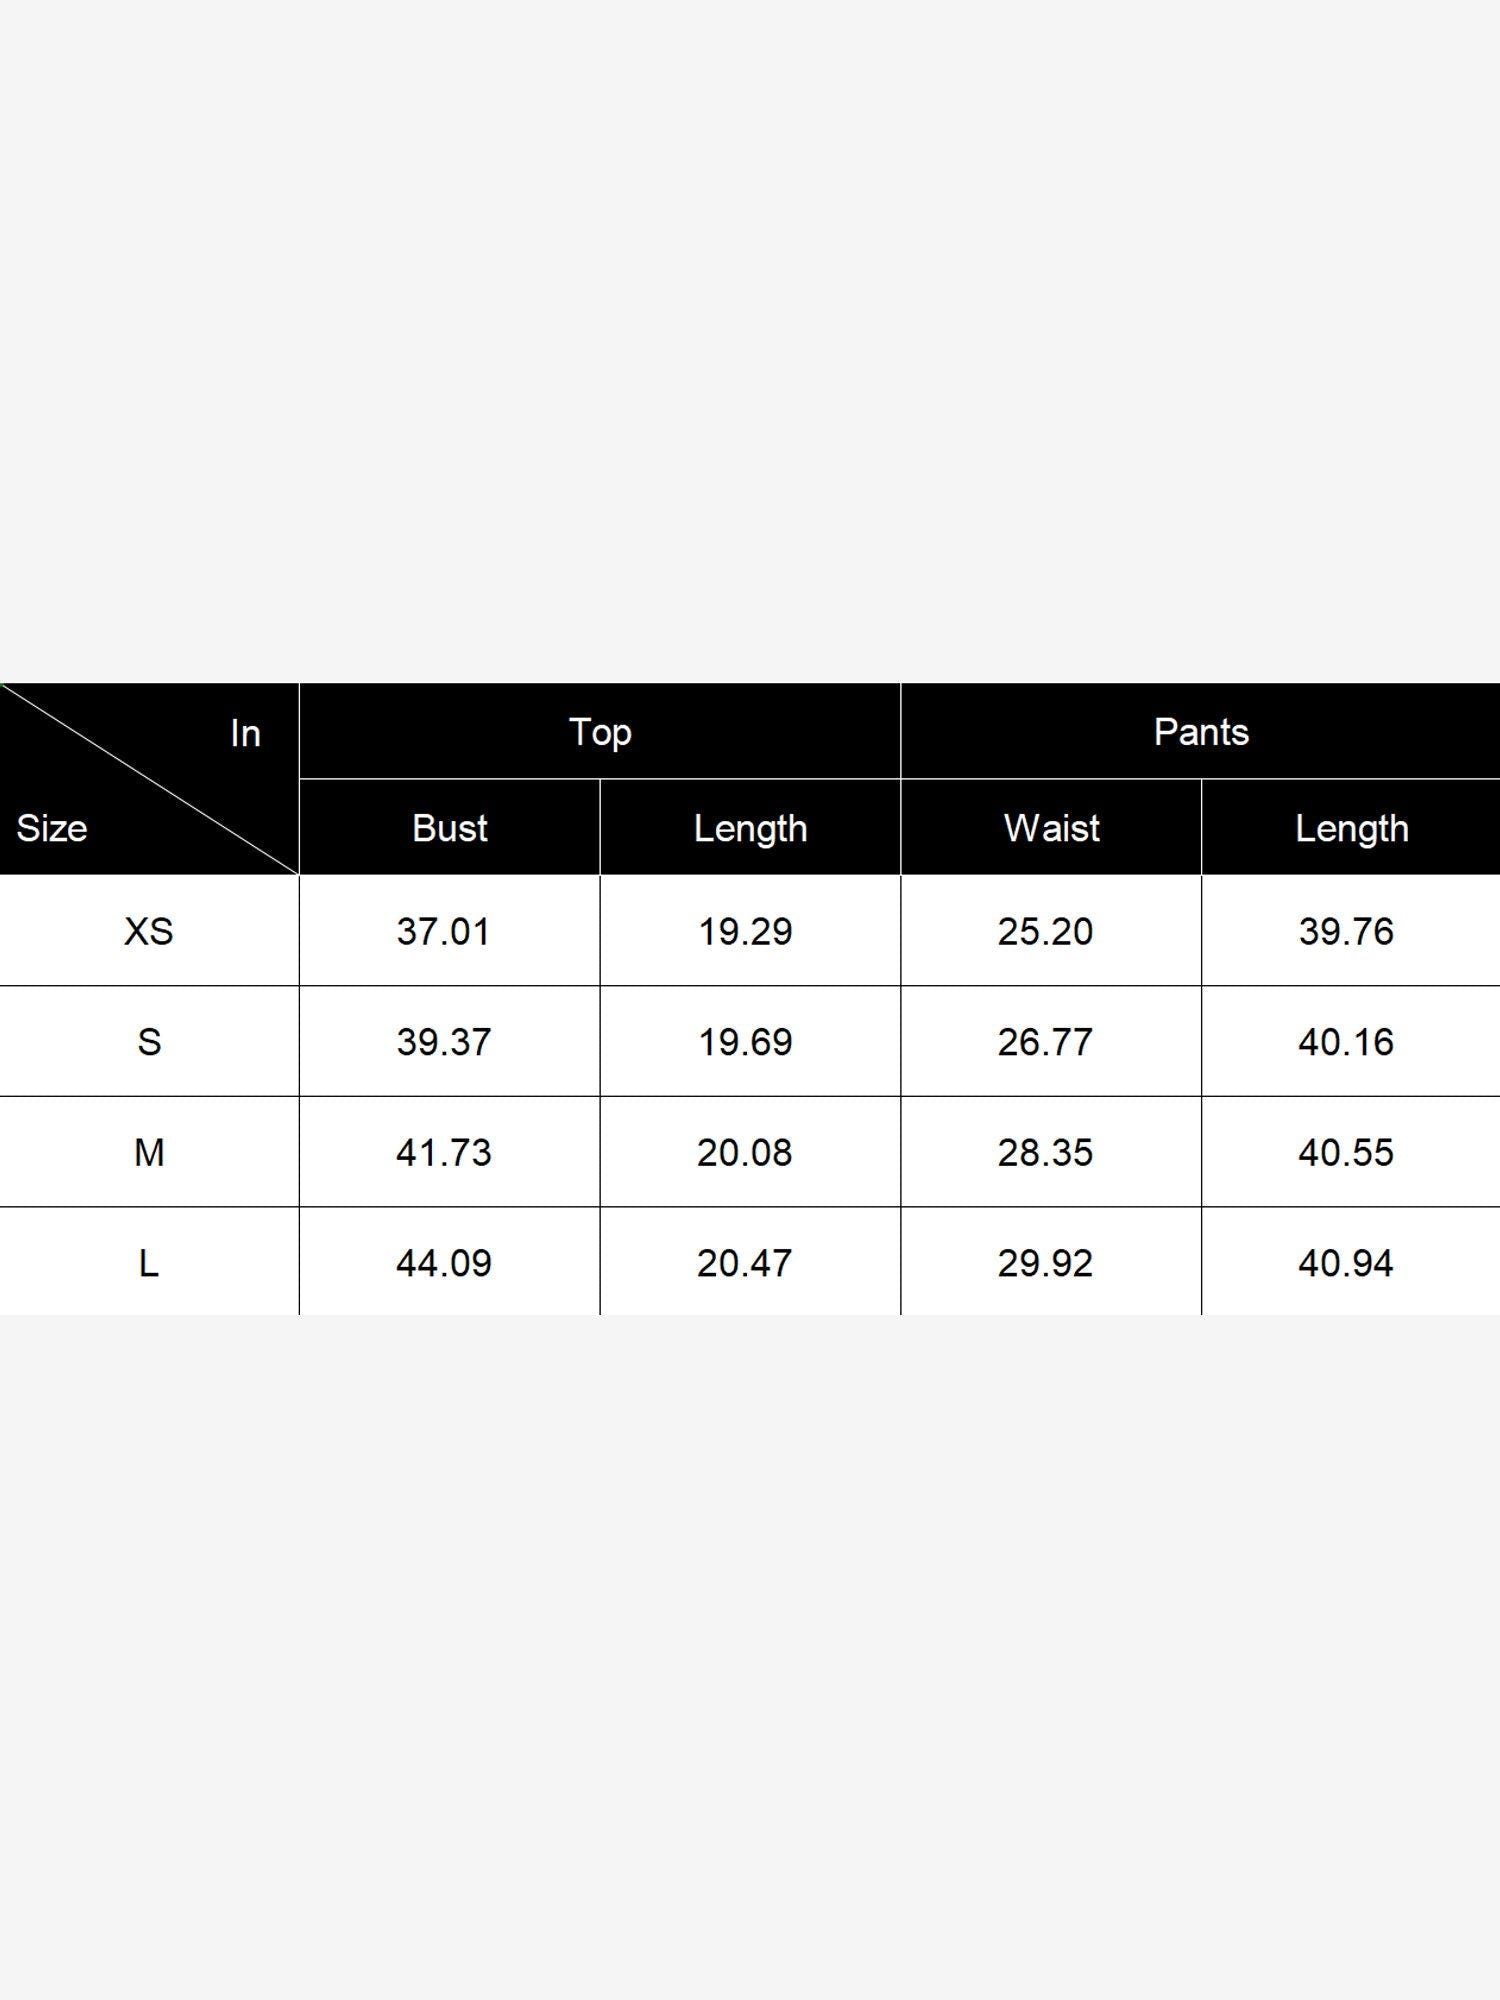Viewport: 1500px width, 2000px height.
Task: Click the S waist value 26.77
Action: 1045,1042
